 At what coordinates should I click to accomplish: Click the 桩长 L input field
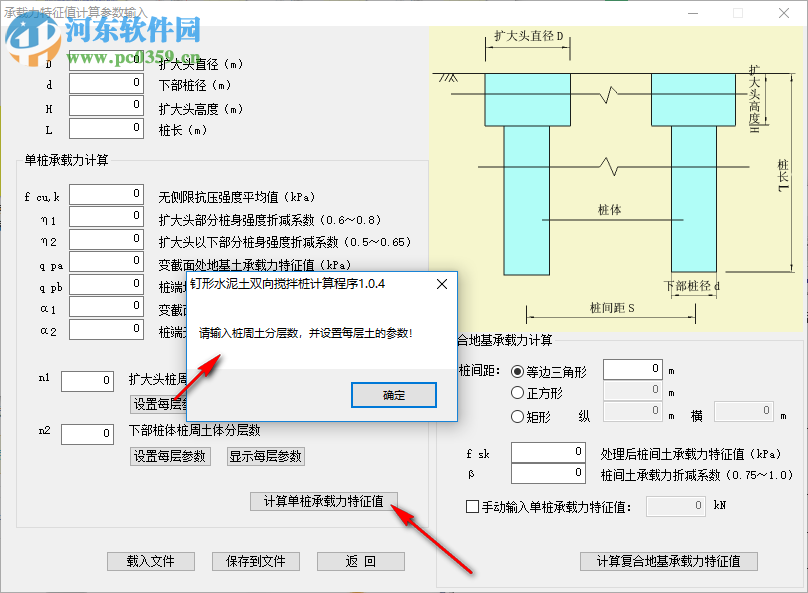tap(106, 127)
